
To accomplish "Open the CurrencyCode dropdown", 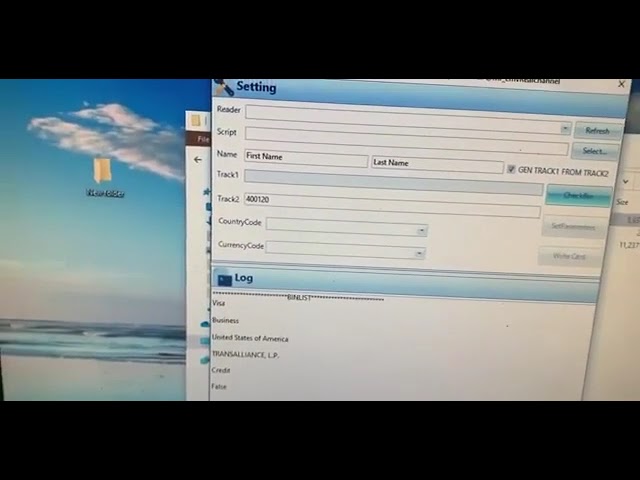I will click(419, 253).
